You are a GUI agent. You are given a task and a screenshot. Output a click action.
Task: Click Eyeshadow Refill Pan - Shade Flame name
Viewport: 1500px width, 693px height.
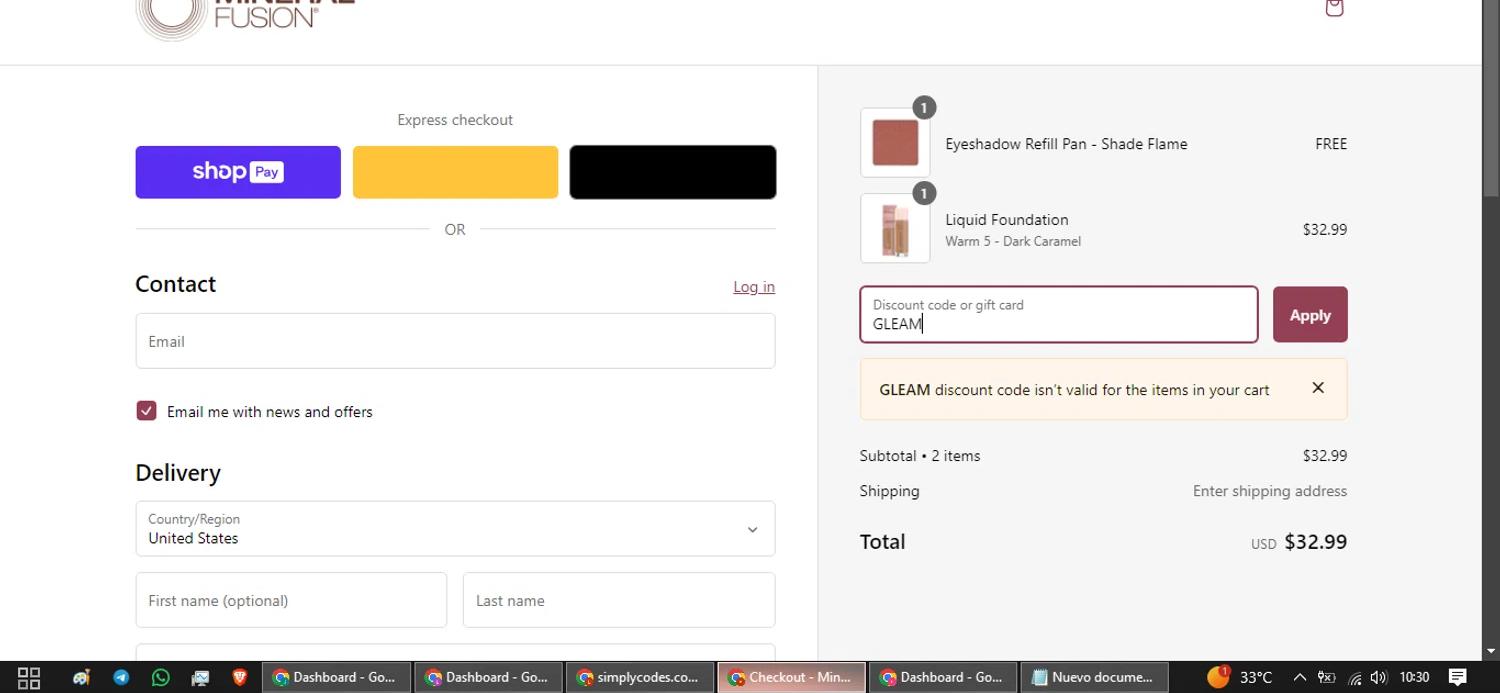[x=1066, y=144]
